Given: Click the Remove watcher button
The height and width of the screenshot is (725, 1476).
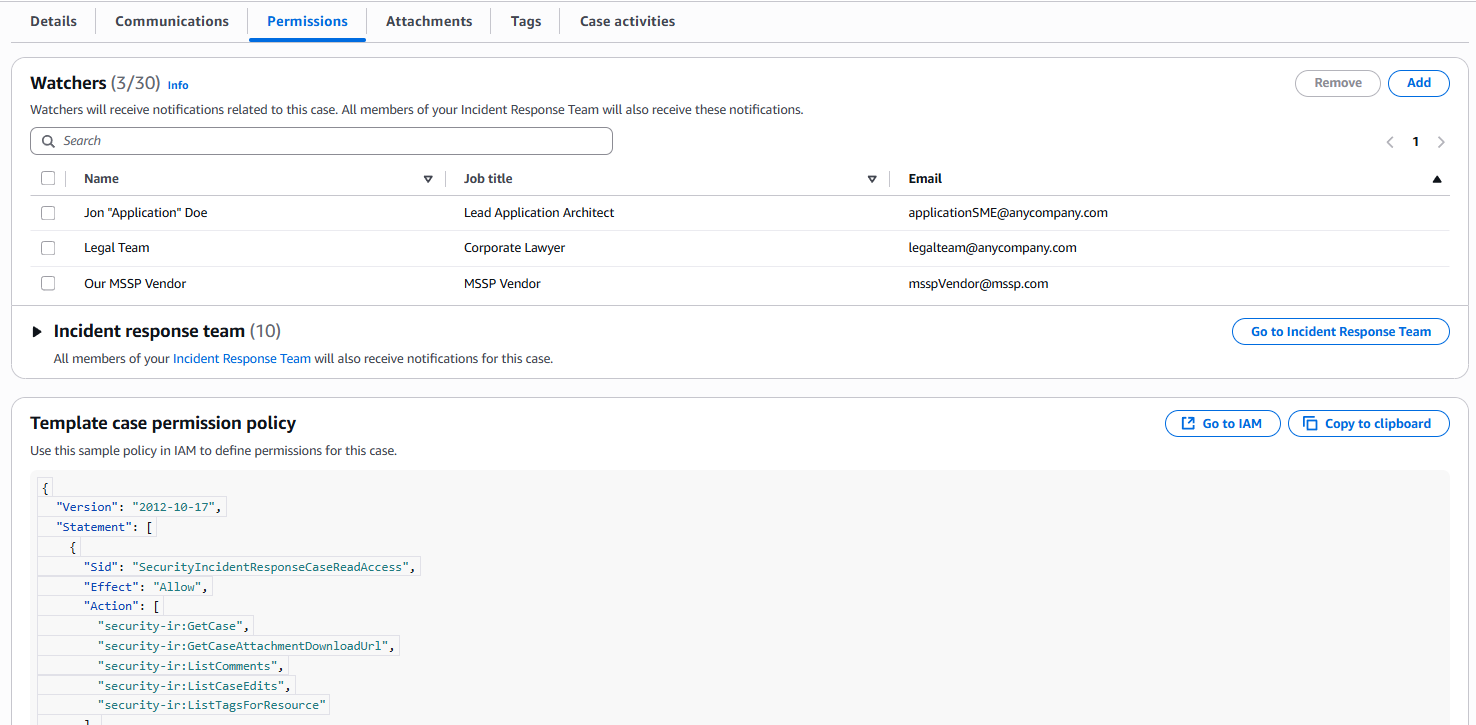Looking at the screenshot, I should pos(1338,83).
